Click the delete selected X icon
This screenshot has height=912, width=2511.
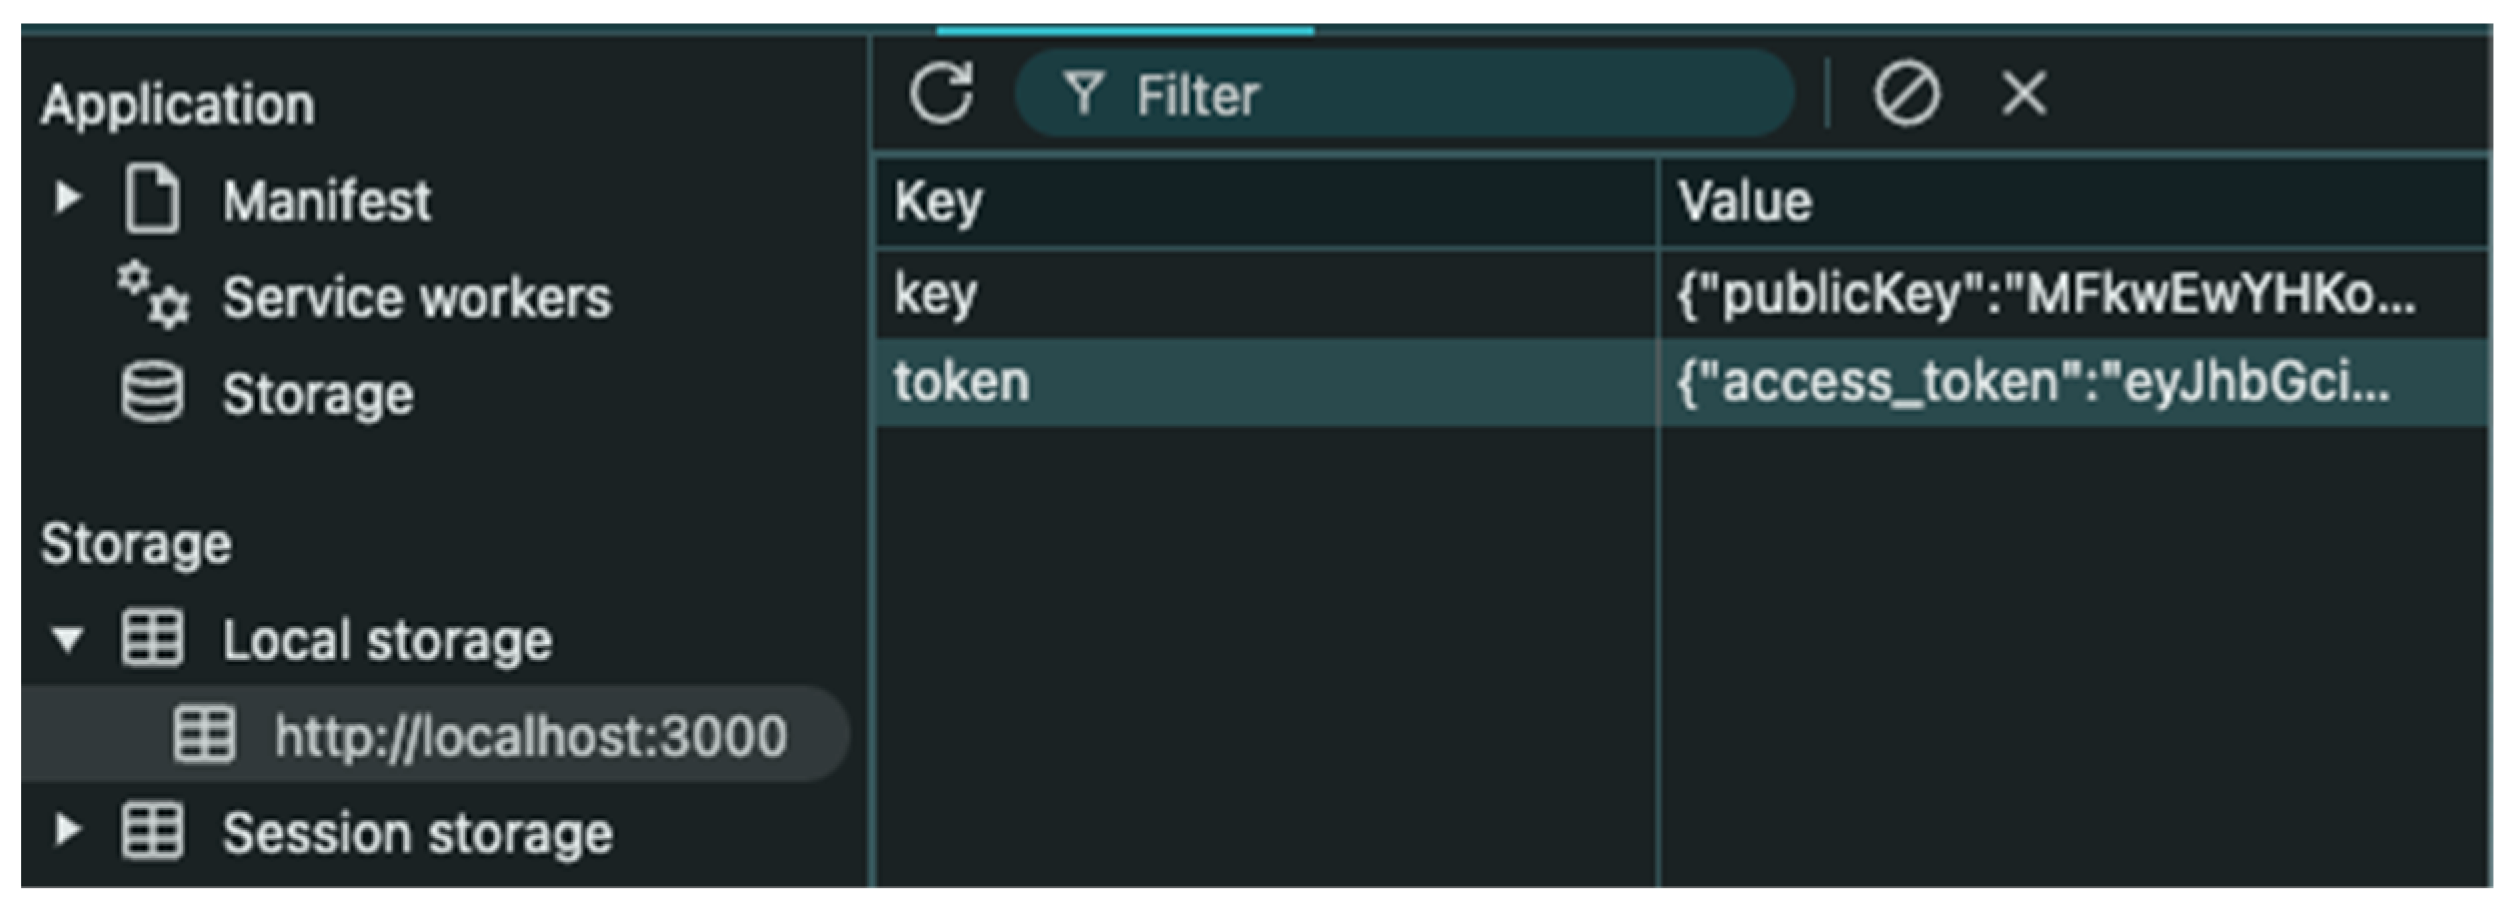2024,94
